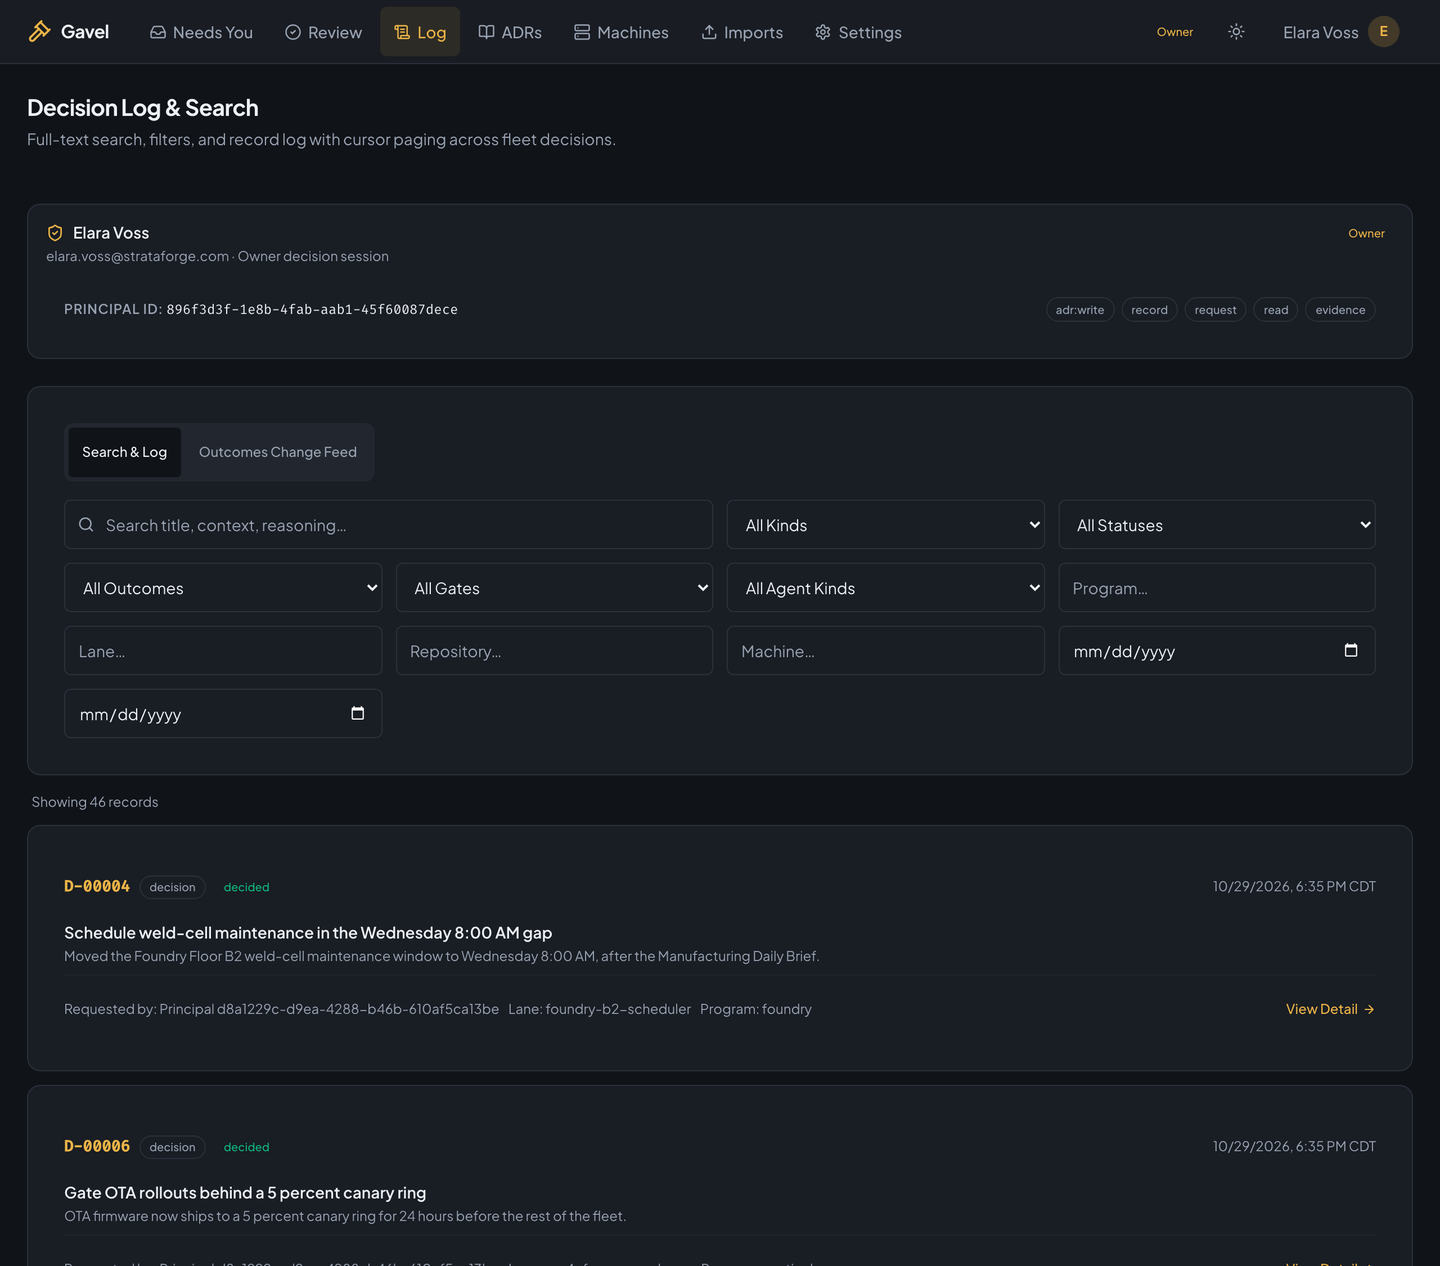Focus the Machine filter field
The image size is (1440, 1266).
coord(886,651)
